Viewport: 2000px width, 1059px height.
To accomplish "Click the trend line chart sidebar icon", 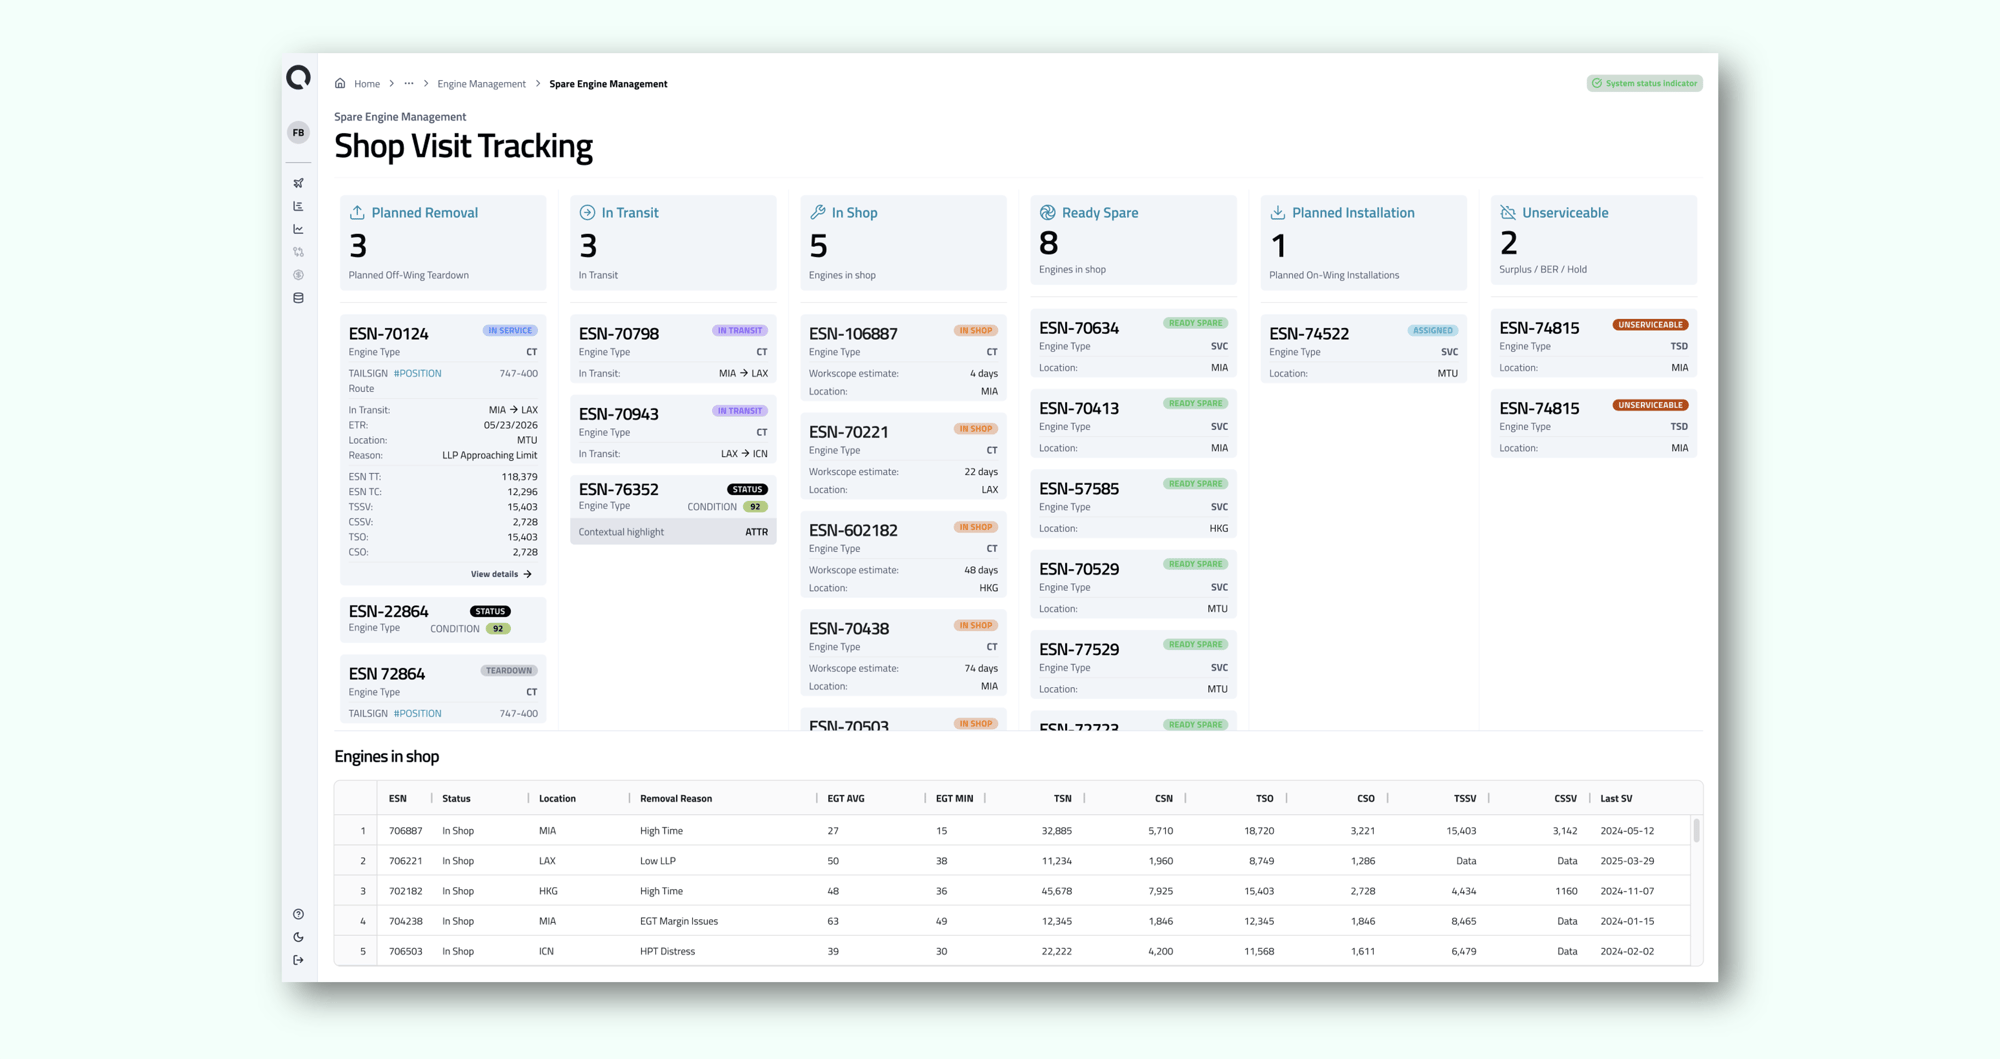I will [x=298, y=228].
